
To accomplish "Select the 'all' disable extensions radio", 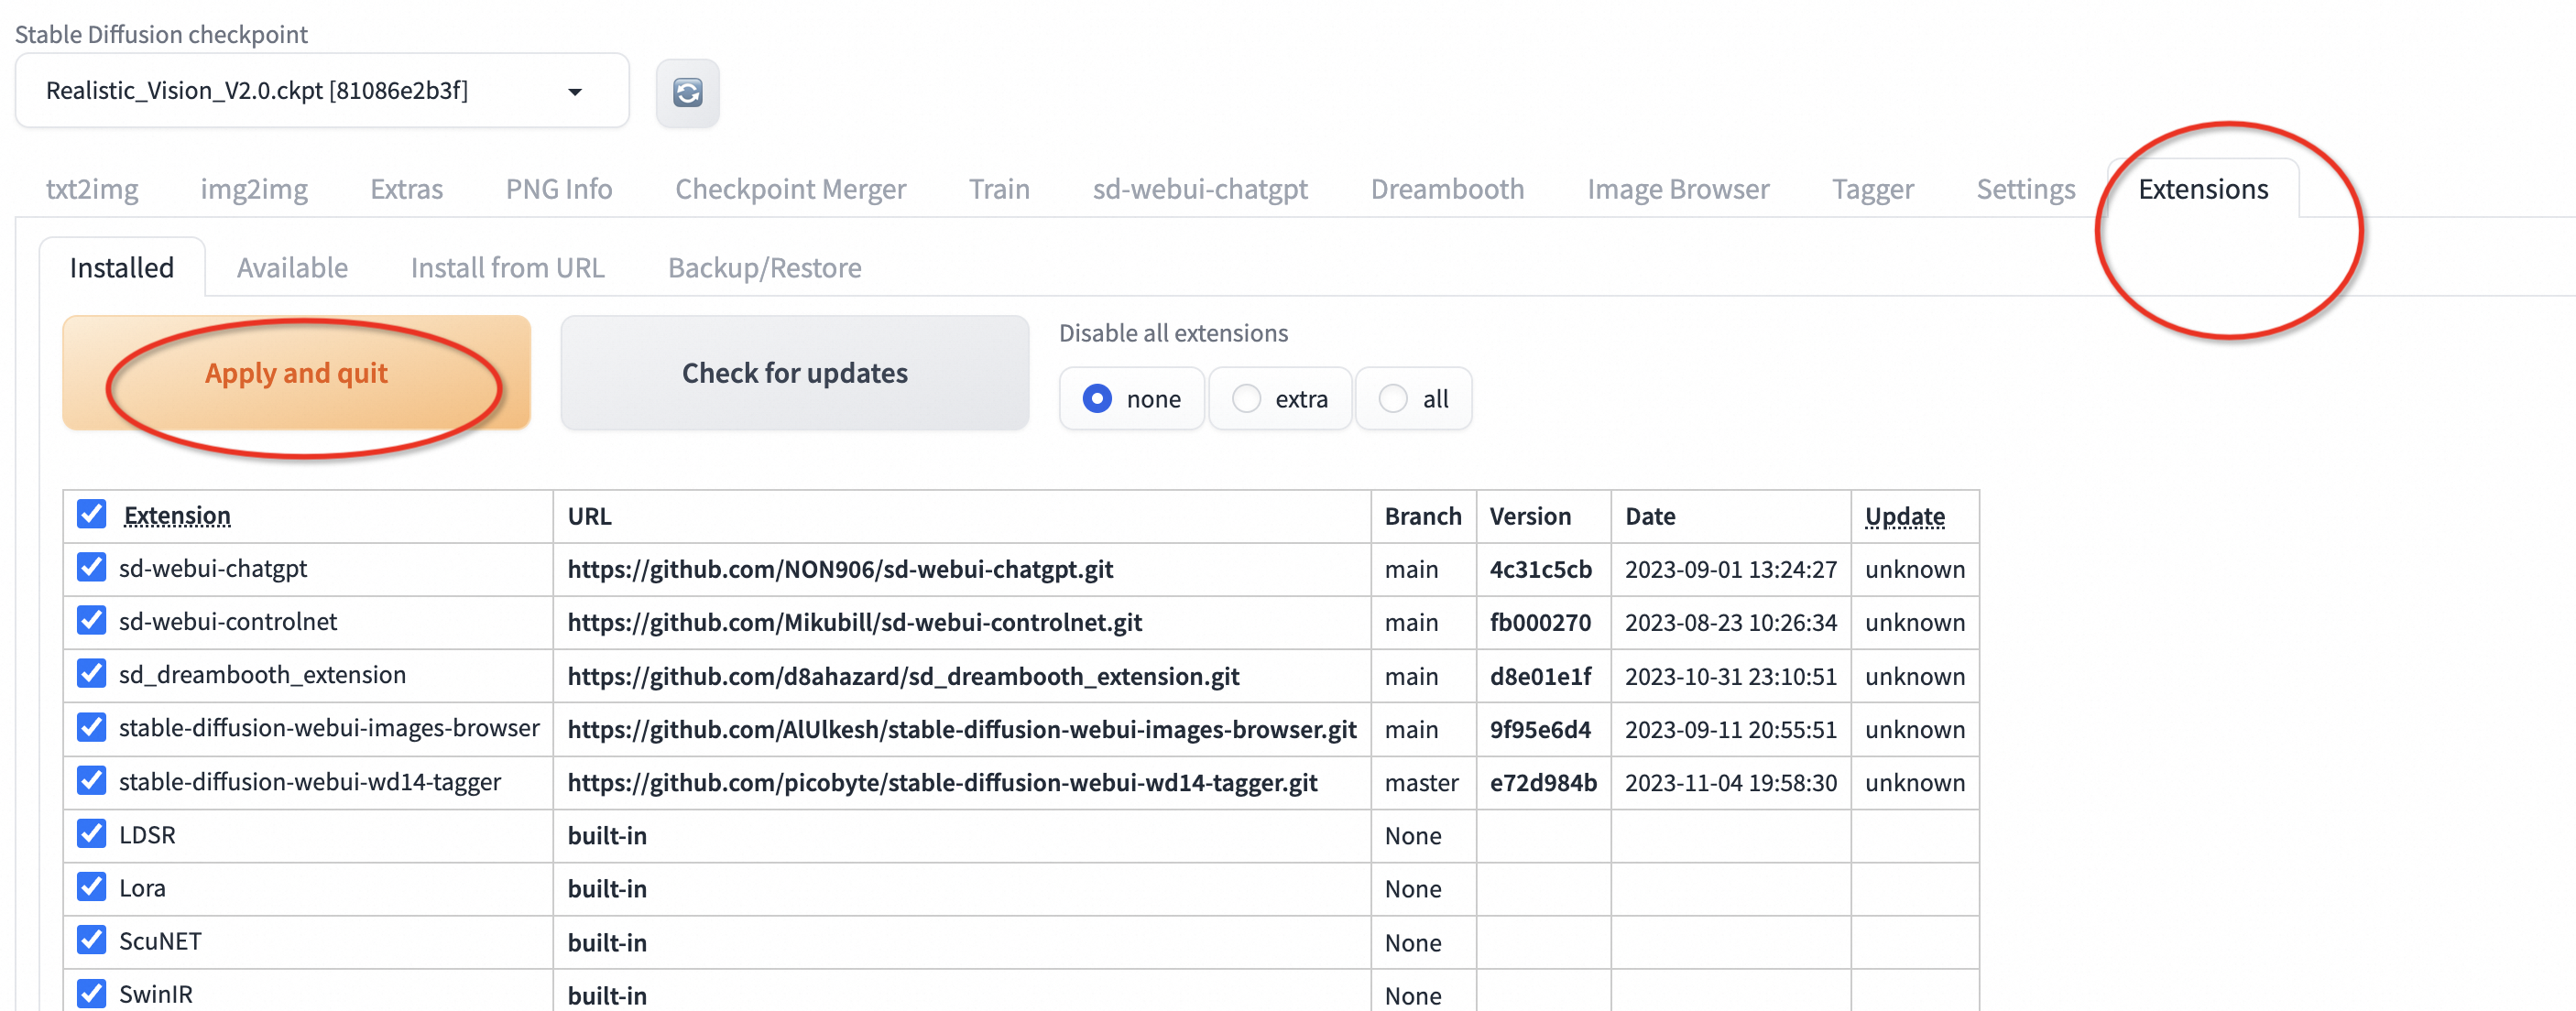I will (x=1393, y=399).
